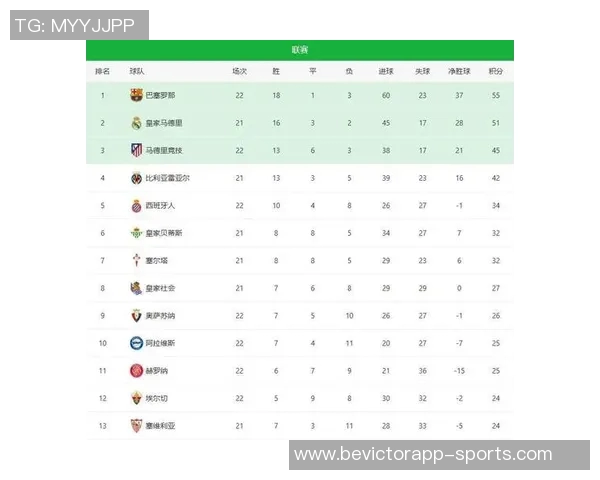Click the Real Madrid (皇家马德里) crest
600x480 pixels.
pyautogui.click(x=137, y=123)
